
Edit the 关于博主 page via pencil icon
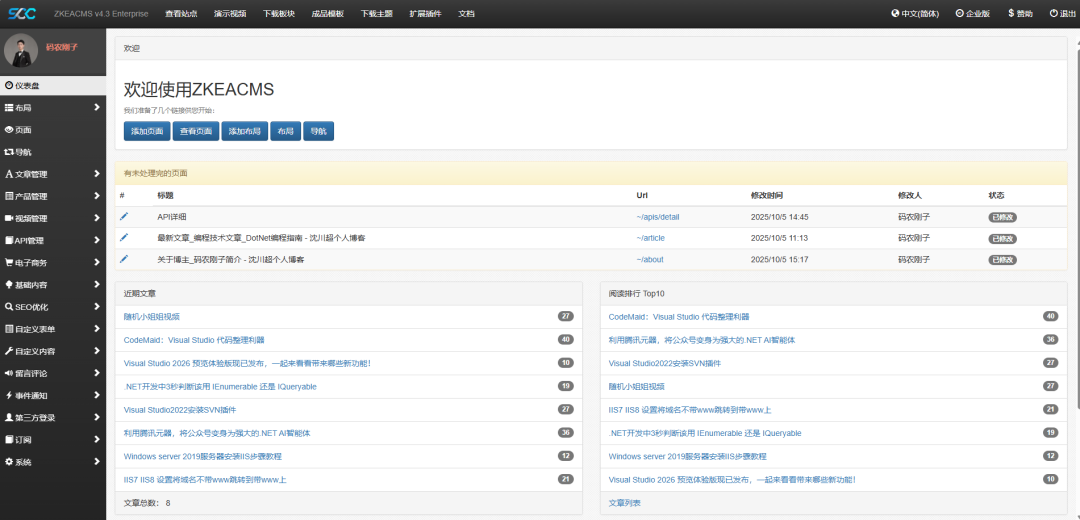pyautogui.click(x=124, y=258)
